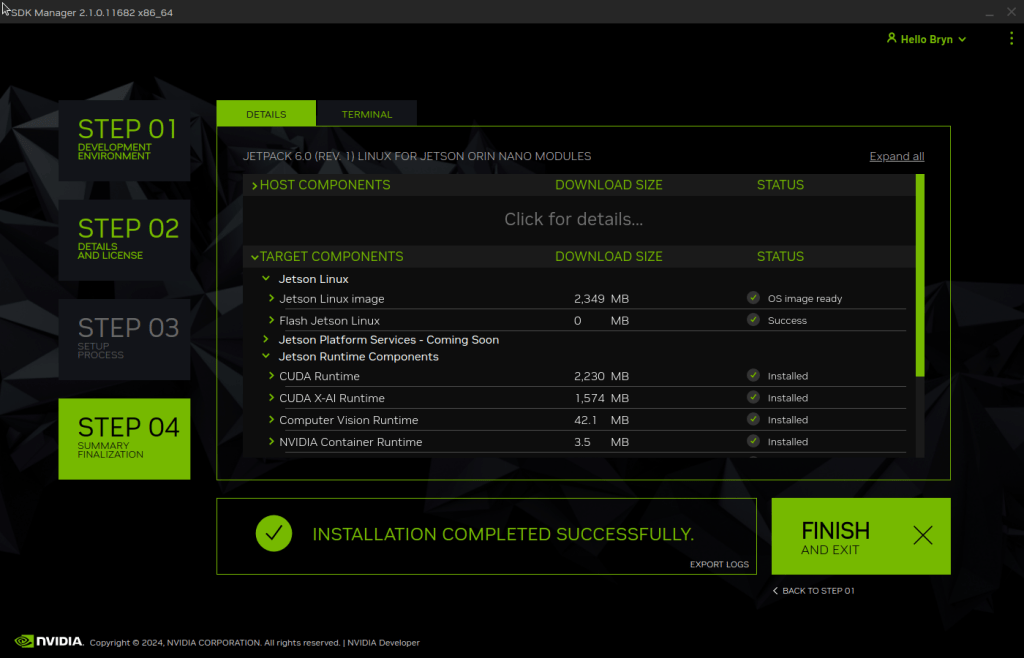1024x658 pixels.
Task: Click the green vertical scrollbar in components list
Action: [920, 275]
